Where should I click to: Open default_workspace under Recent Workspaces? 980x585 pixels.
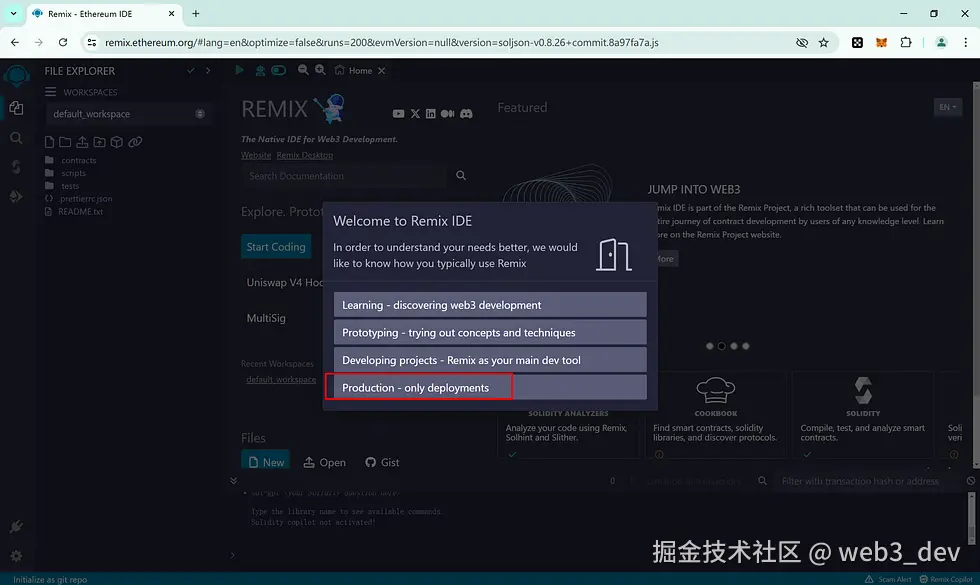click(281, 379)
